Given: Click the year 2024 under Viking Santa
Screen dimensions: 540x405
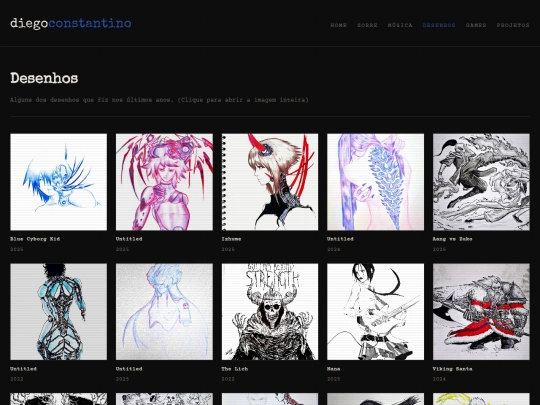Looking at the screenshot, I should click(x=439, y=379).
